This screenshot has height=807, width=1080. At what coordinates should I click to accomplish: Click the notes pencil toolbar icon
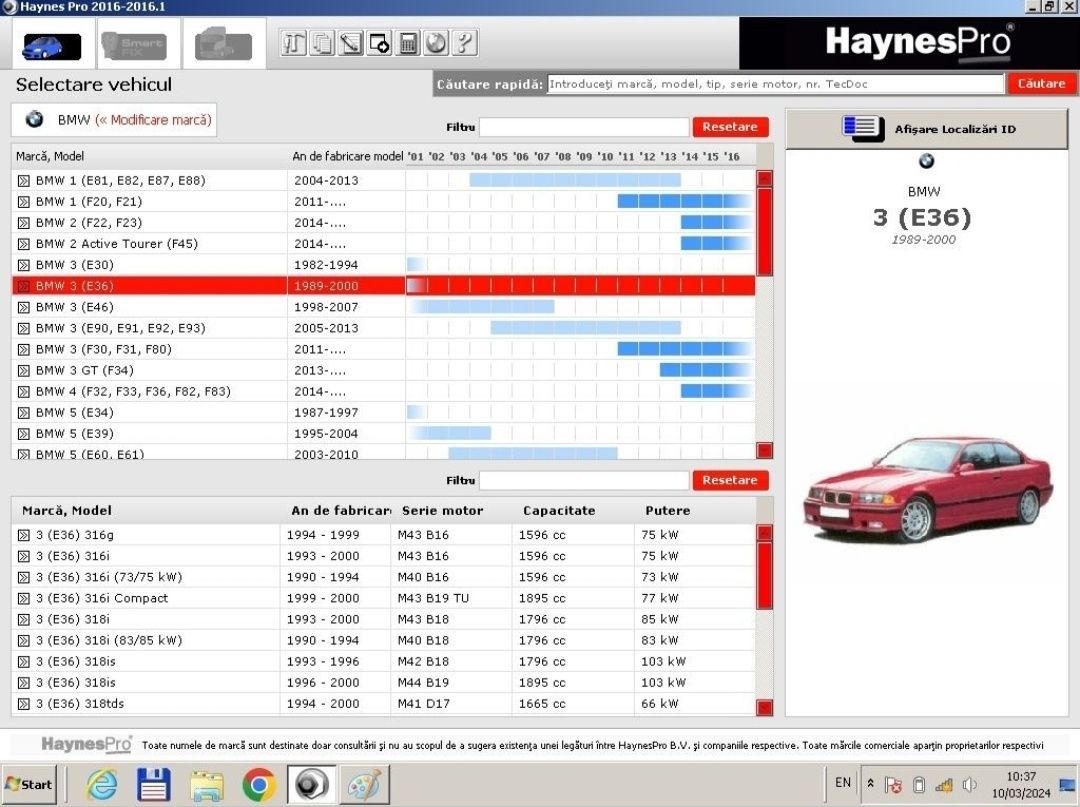[351, 43]
